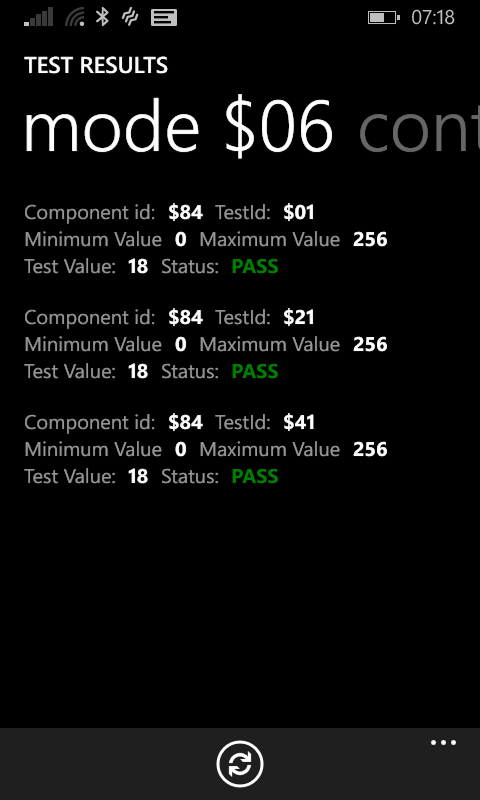This screenshot has width=480, height=800.
Task: Select the 'mode $06' pivot header
Action: 178,128
